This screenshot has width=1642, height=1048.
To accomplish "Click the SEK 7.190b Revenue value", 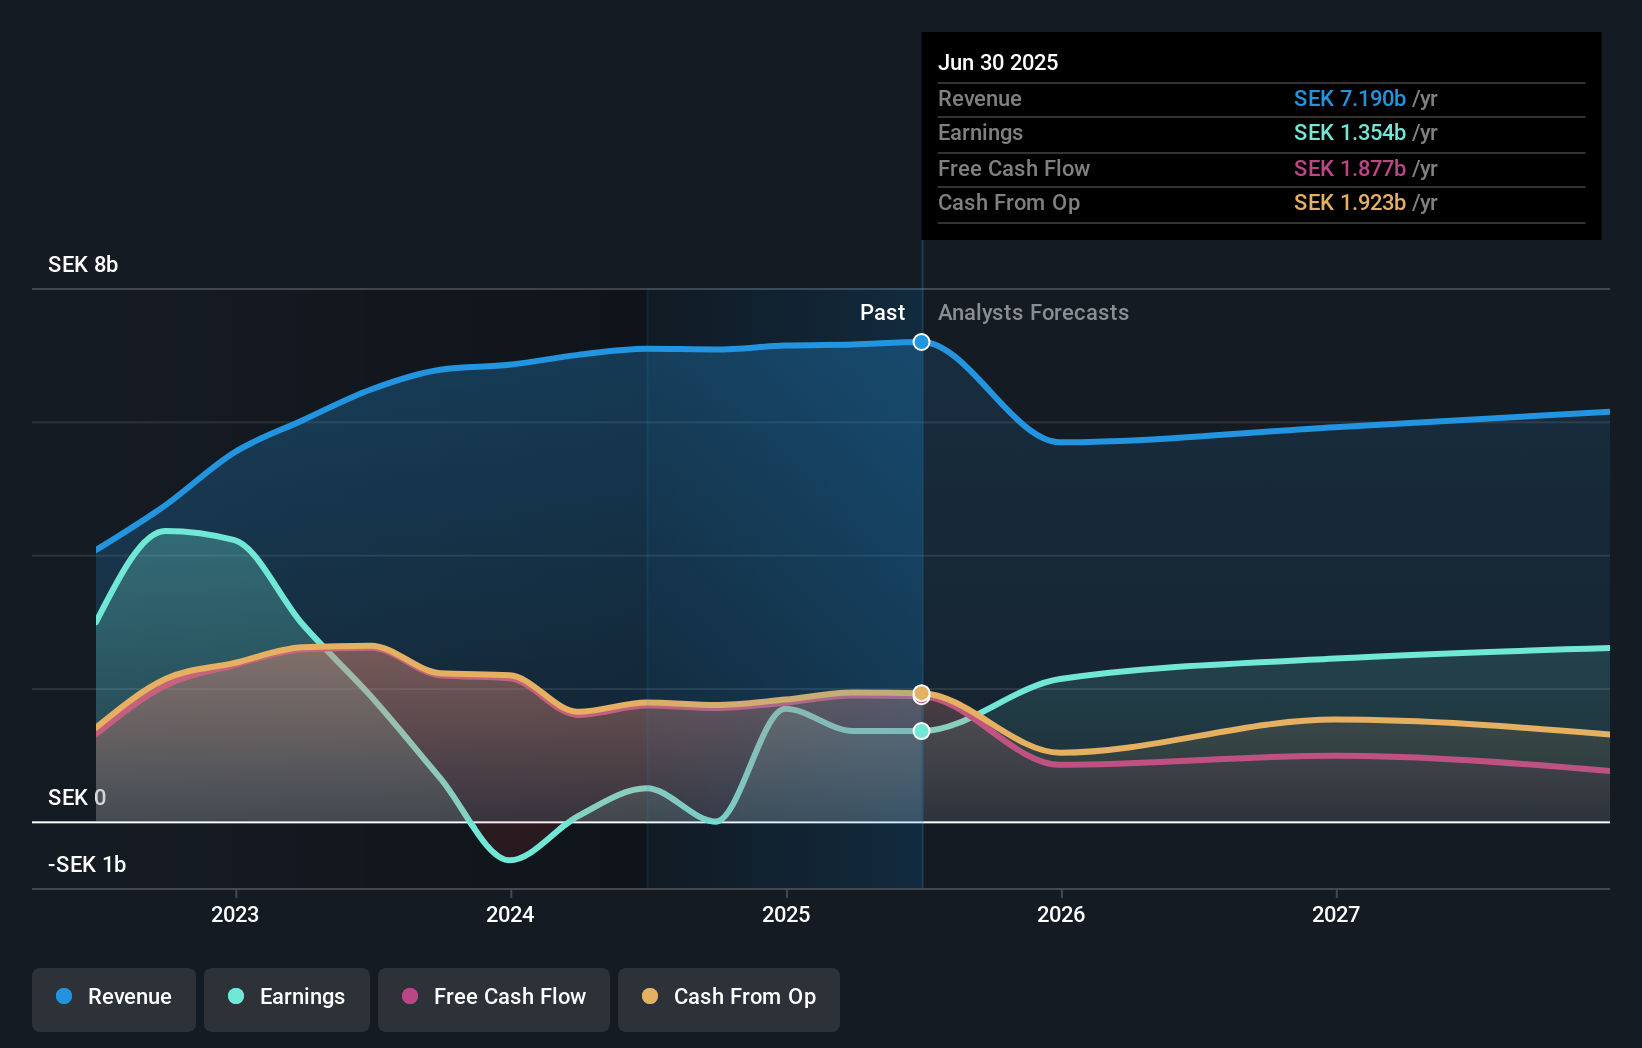I will pyautogui.click(x=1349, y=98).
